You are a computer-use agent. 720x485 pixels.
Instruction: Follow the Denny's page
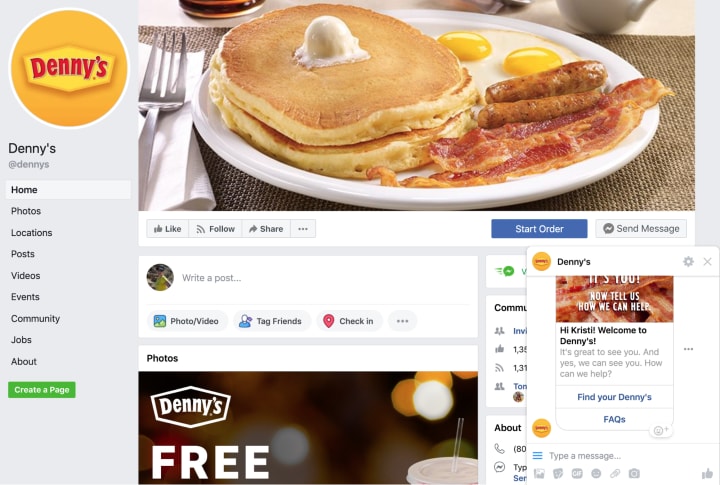pyautogui.click(x=215, y=229)
